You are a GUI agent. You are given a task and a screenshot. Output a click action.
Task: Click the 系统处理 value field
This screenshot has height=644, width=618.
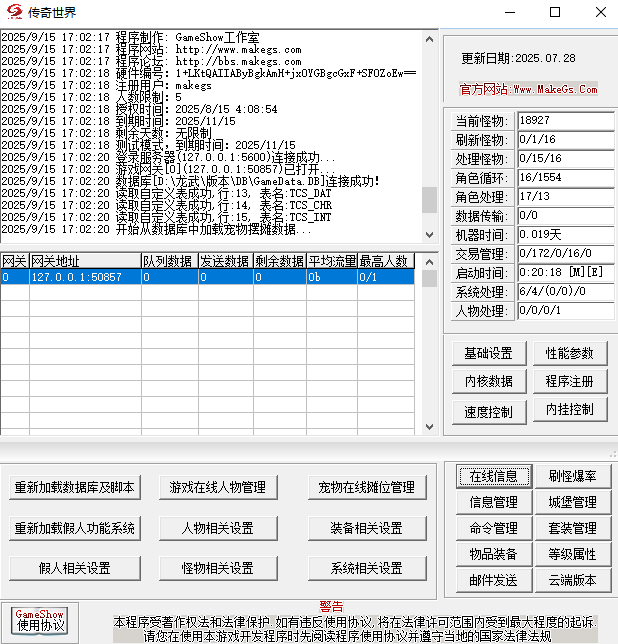(566, 292)
